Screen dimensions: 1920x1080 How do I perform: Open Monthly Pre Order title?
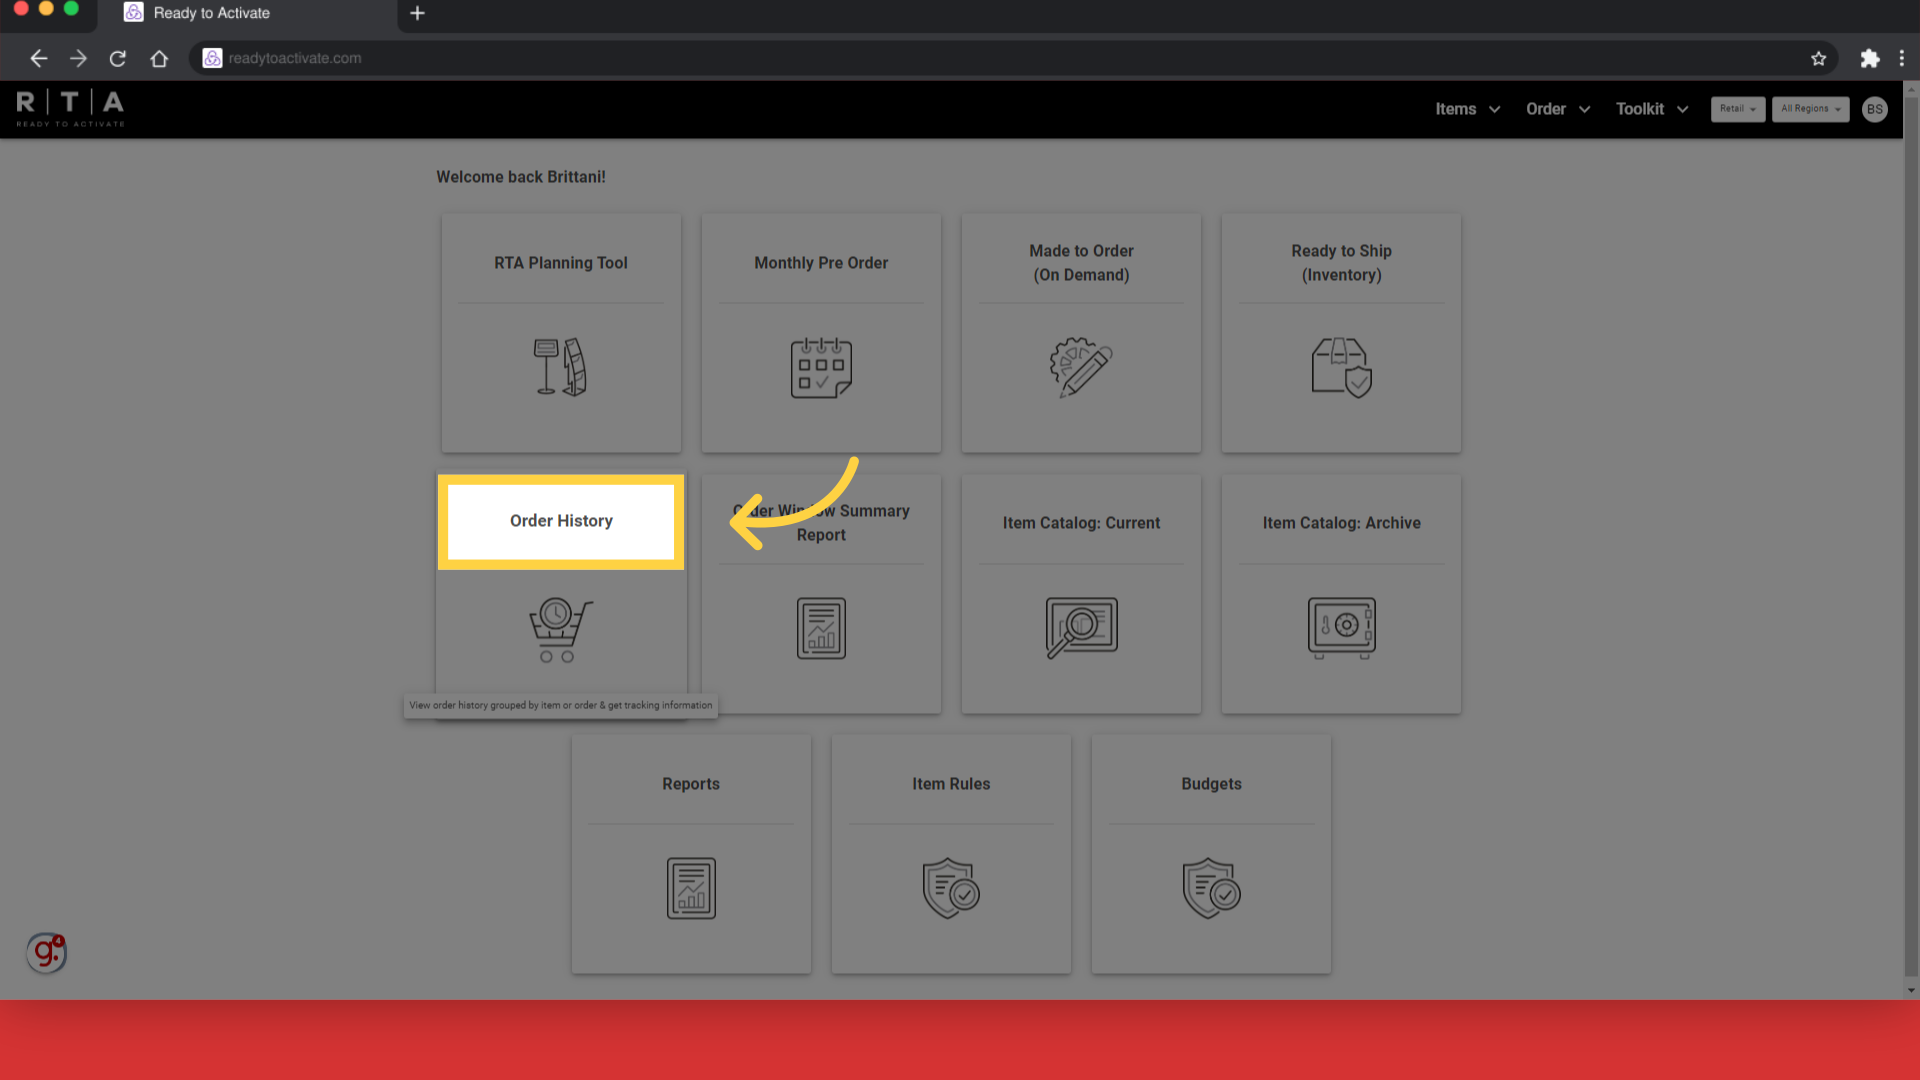(x=821, y=263)
